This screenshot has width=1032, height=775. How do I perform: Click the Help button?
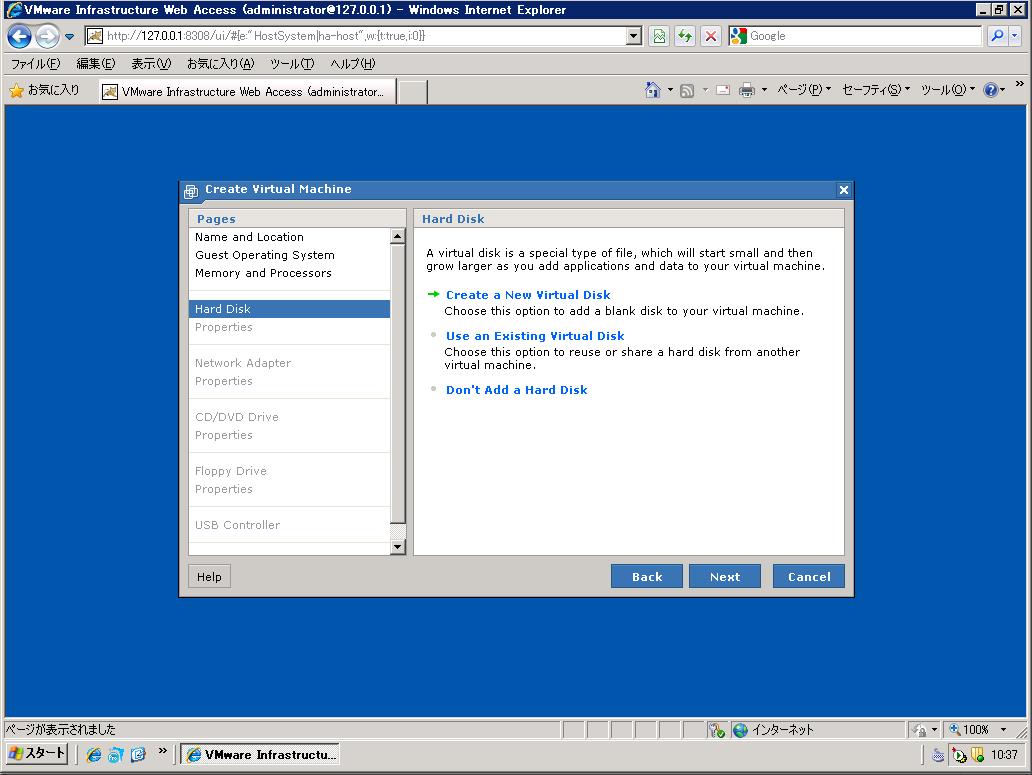(209, 576)
